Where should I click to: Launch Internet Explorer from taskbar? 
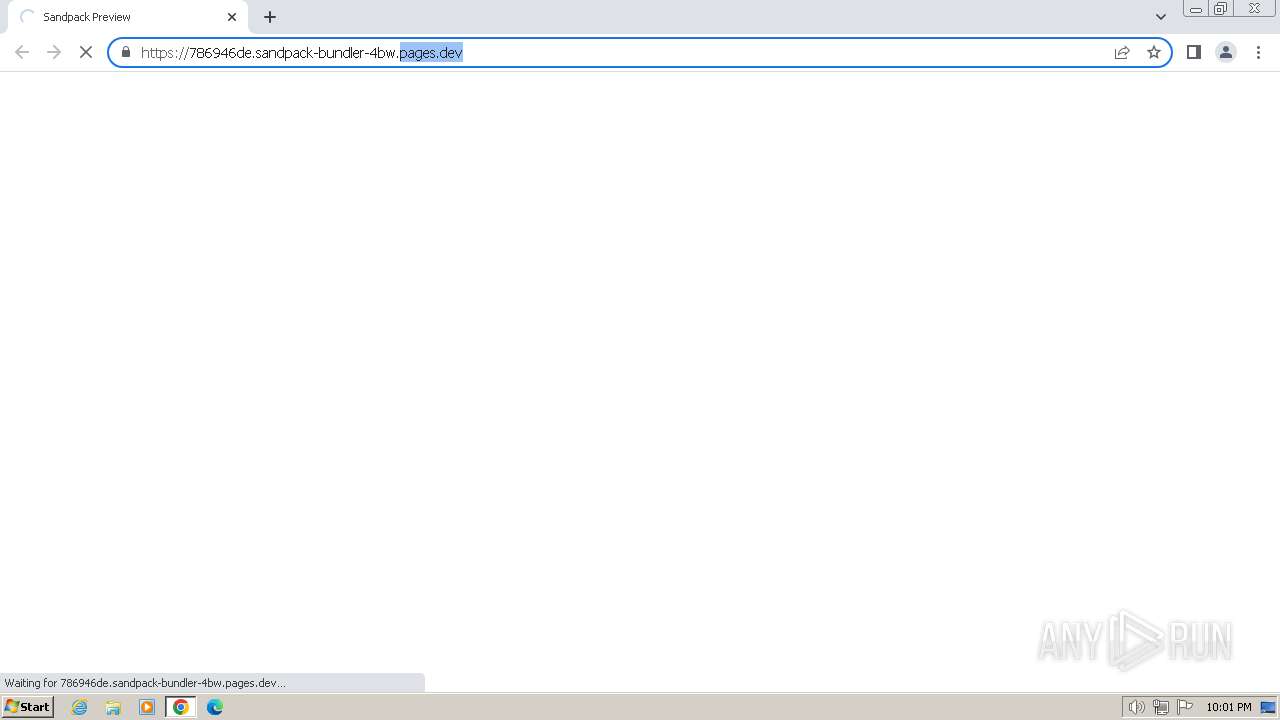80,707
